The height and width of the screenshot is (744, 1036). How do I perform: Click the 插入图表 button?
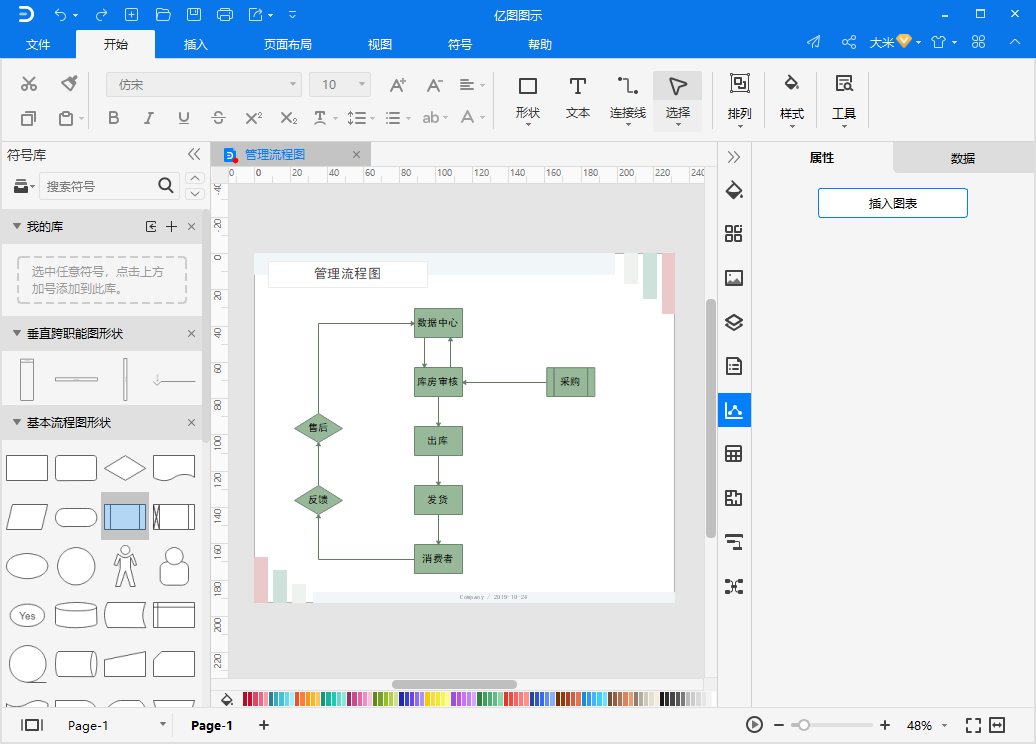tap(893, 203)
